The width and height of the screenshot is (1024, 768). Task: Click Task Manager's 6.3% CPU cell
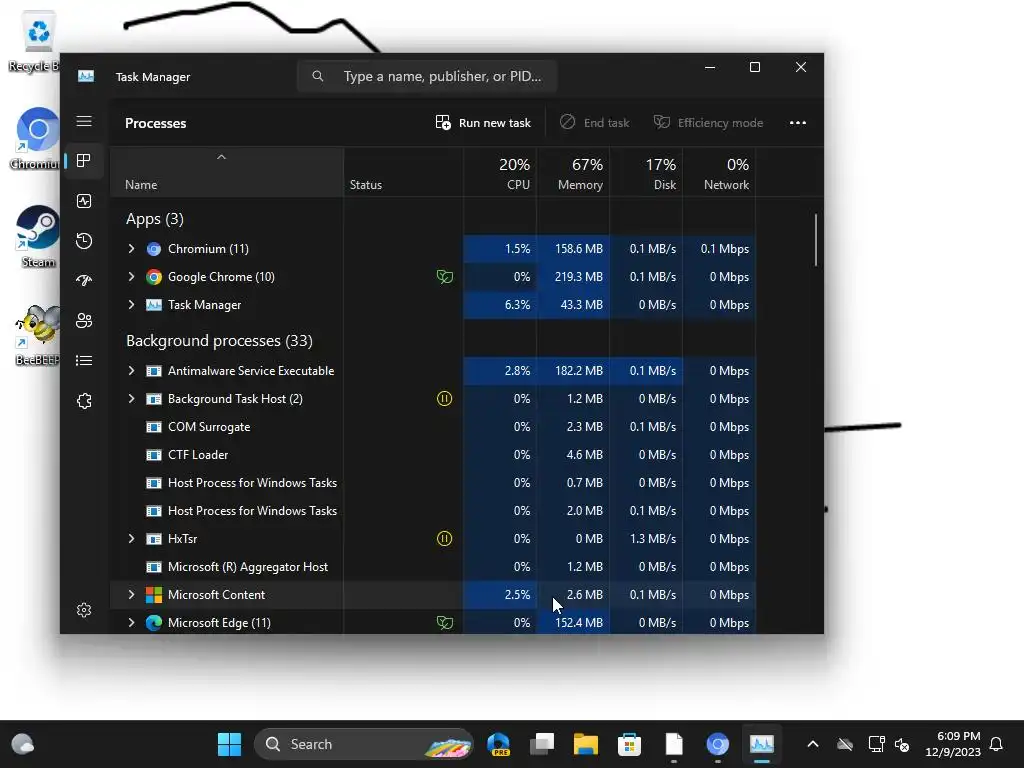(500, 305)
